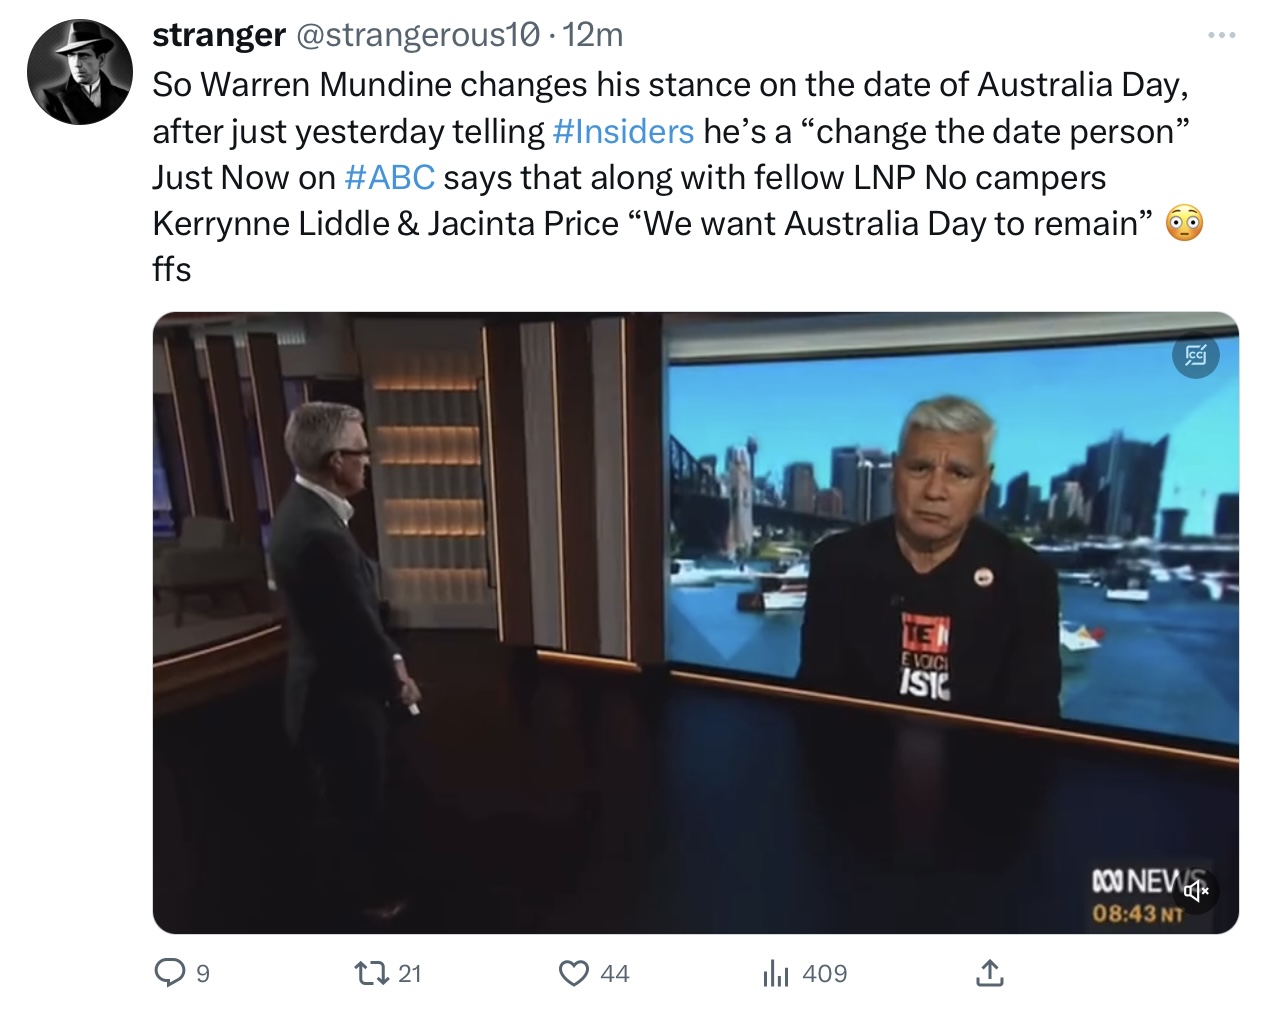Screen dimensions: 1266x1022
Task: Open the reply comment icon
Action: [170, 972]
